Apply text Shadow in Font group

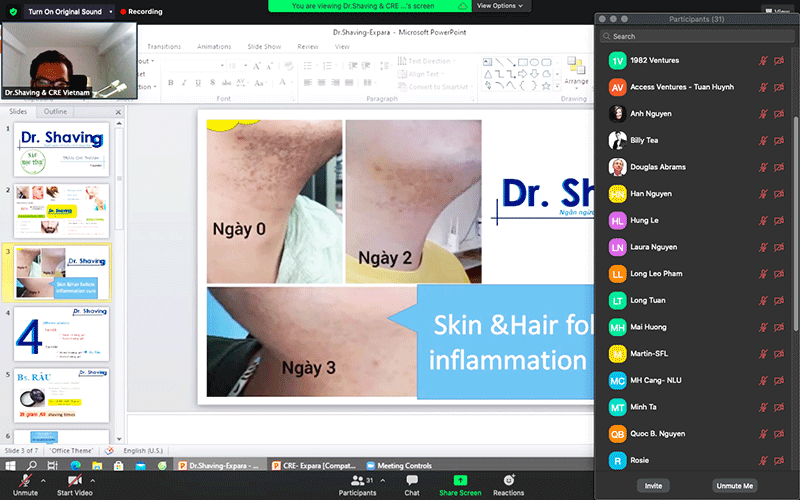click(212, 82)
